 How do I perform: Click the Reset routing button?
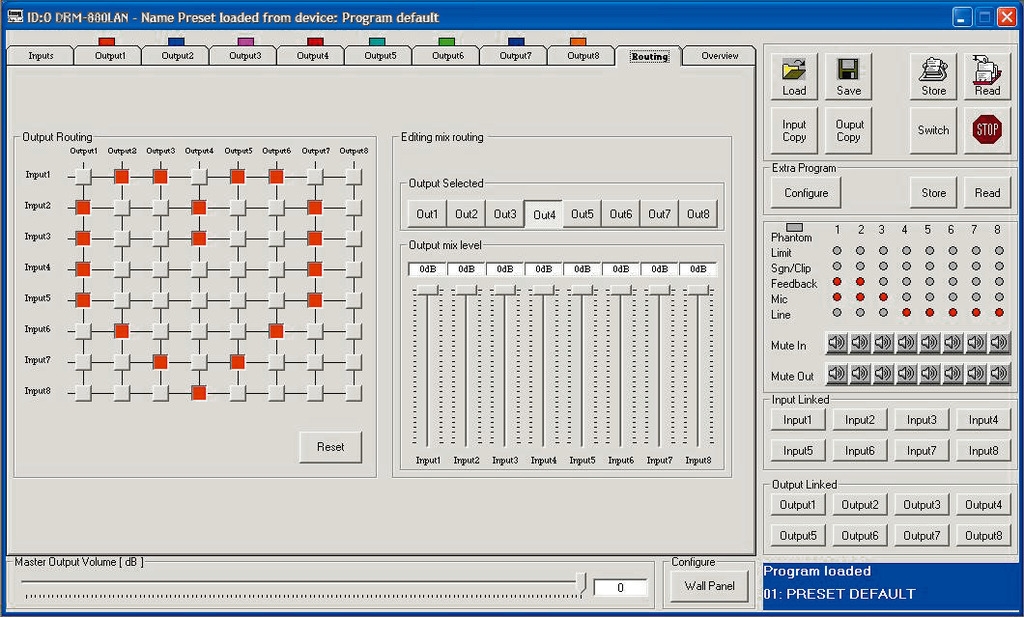tap(330, 447)
